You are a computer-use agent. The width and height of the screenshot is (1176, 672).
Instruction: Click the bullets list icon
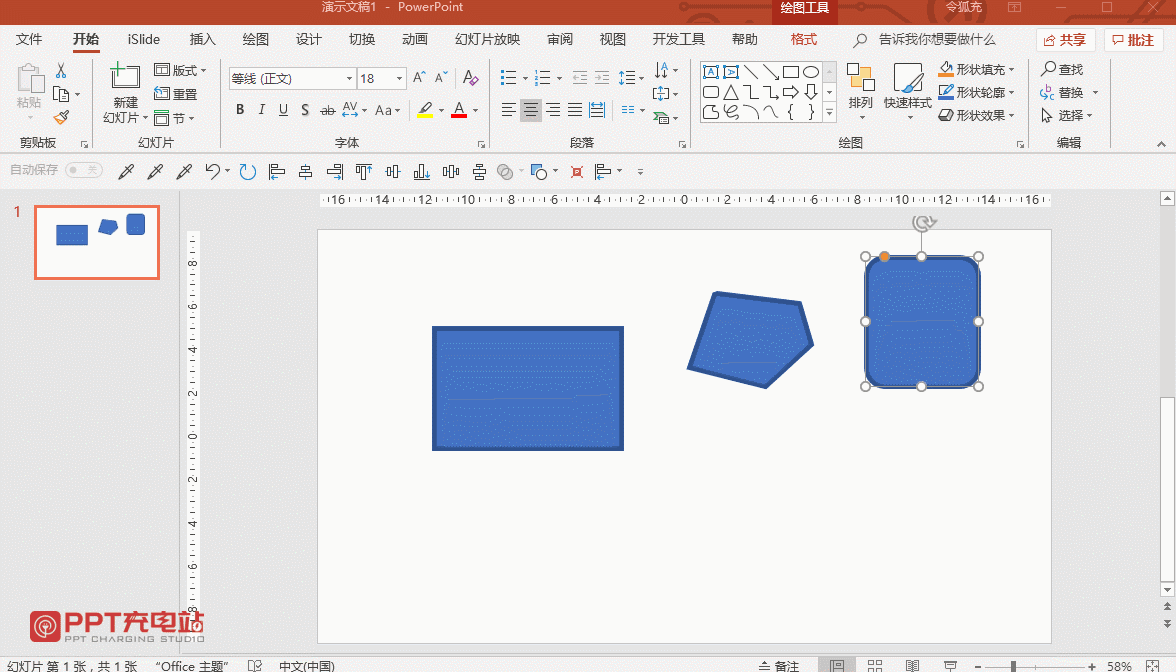508,77
